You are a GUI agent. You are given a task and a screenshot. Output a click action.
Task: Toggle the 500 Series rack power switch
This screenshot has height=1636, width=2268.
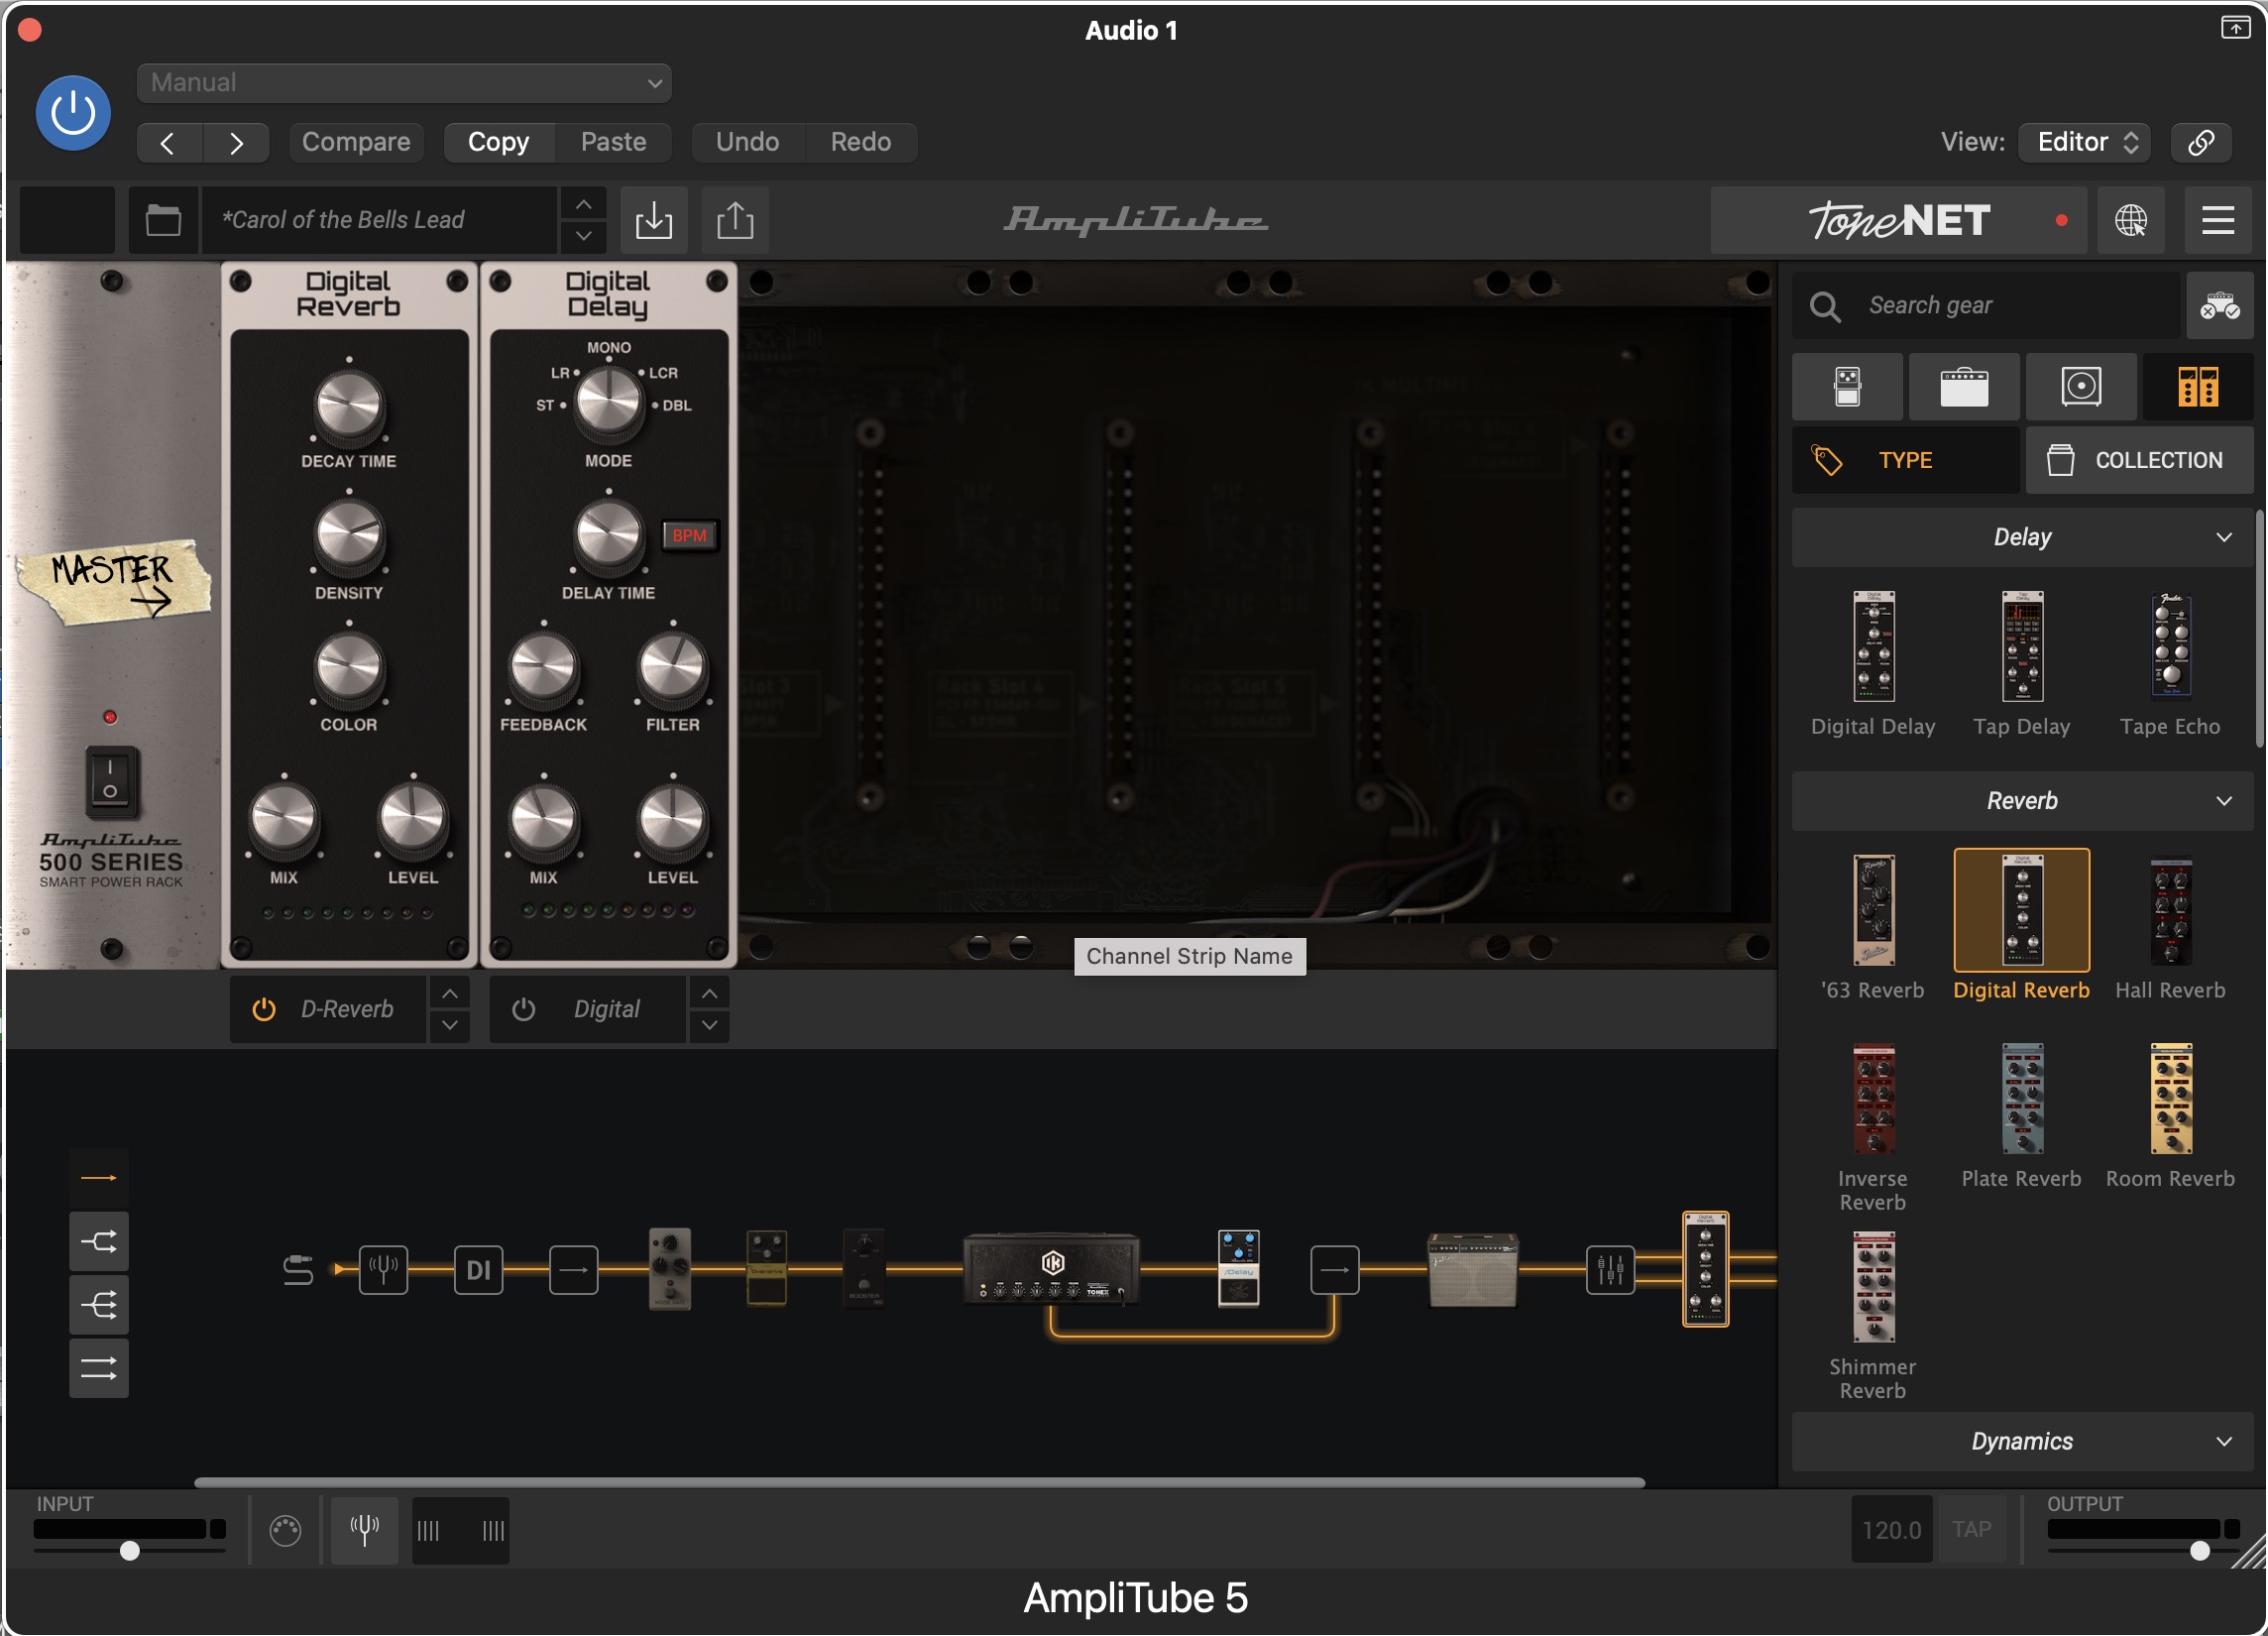pyautogui.click(x=111, y=783)
